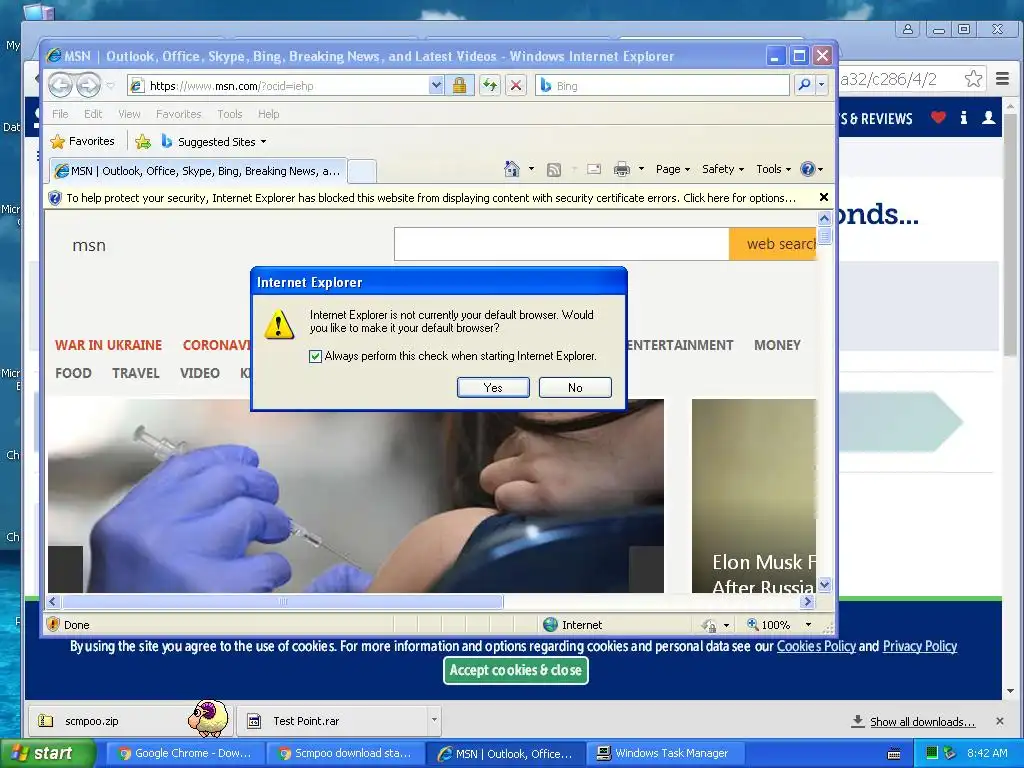This screenshot has height=768, width=1024.
Task: Click the zoom magnifier icon showing 100%
Action: click(x=752, y=624)
